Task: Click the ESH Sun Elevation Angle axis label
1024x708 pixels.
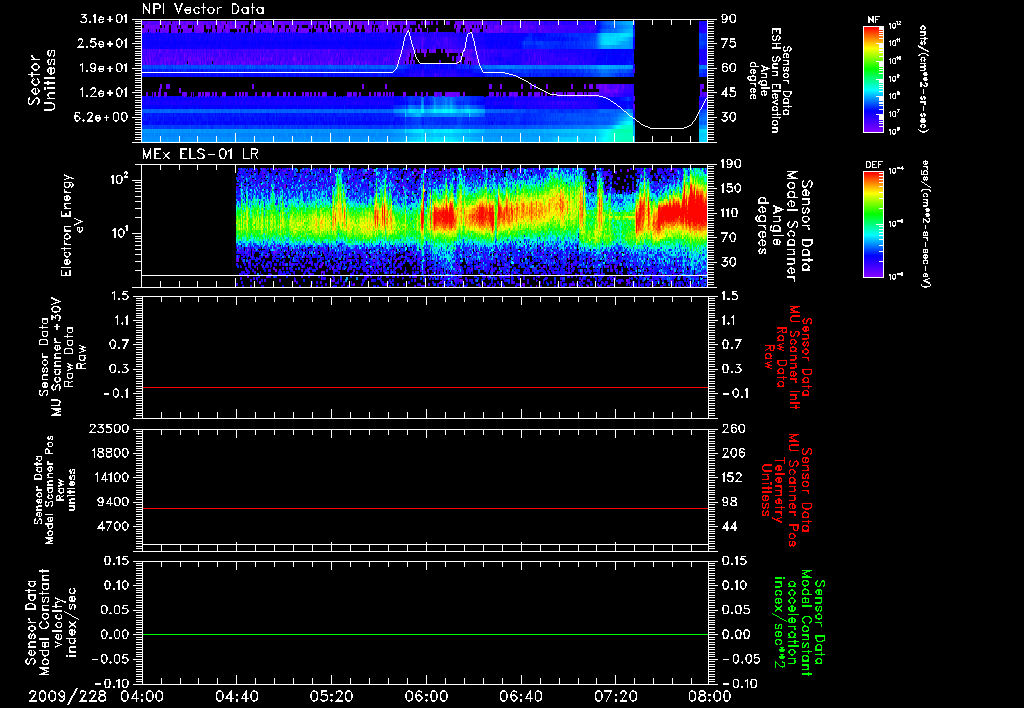Action: [x=769, y=80]
